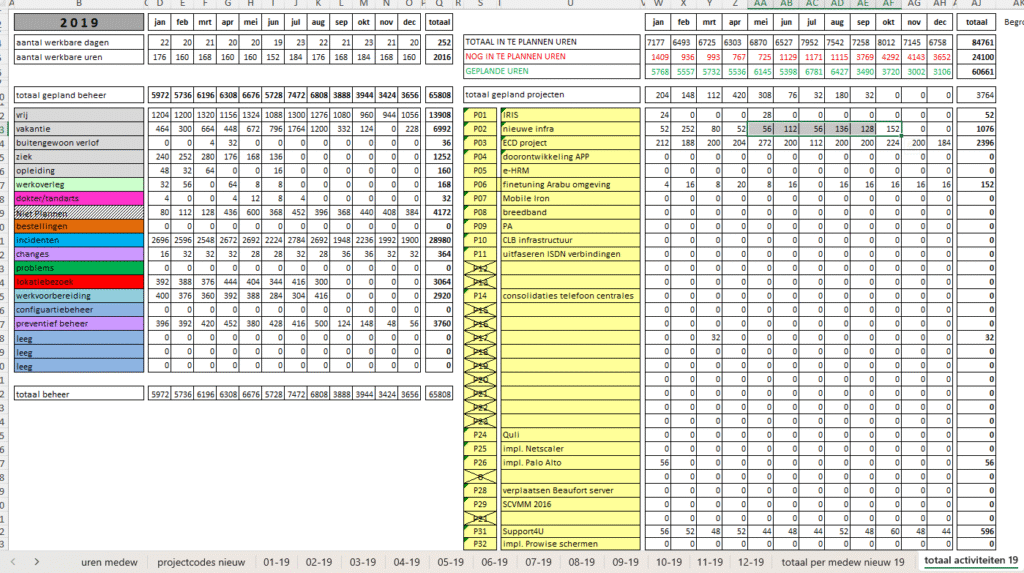
Task: Select the yellow P01 project code cell
Action: (480, 115)
